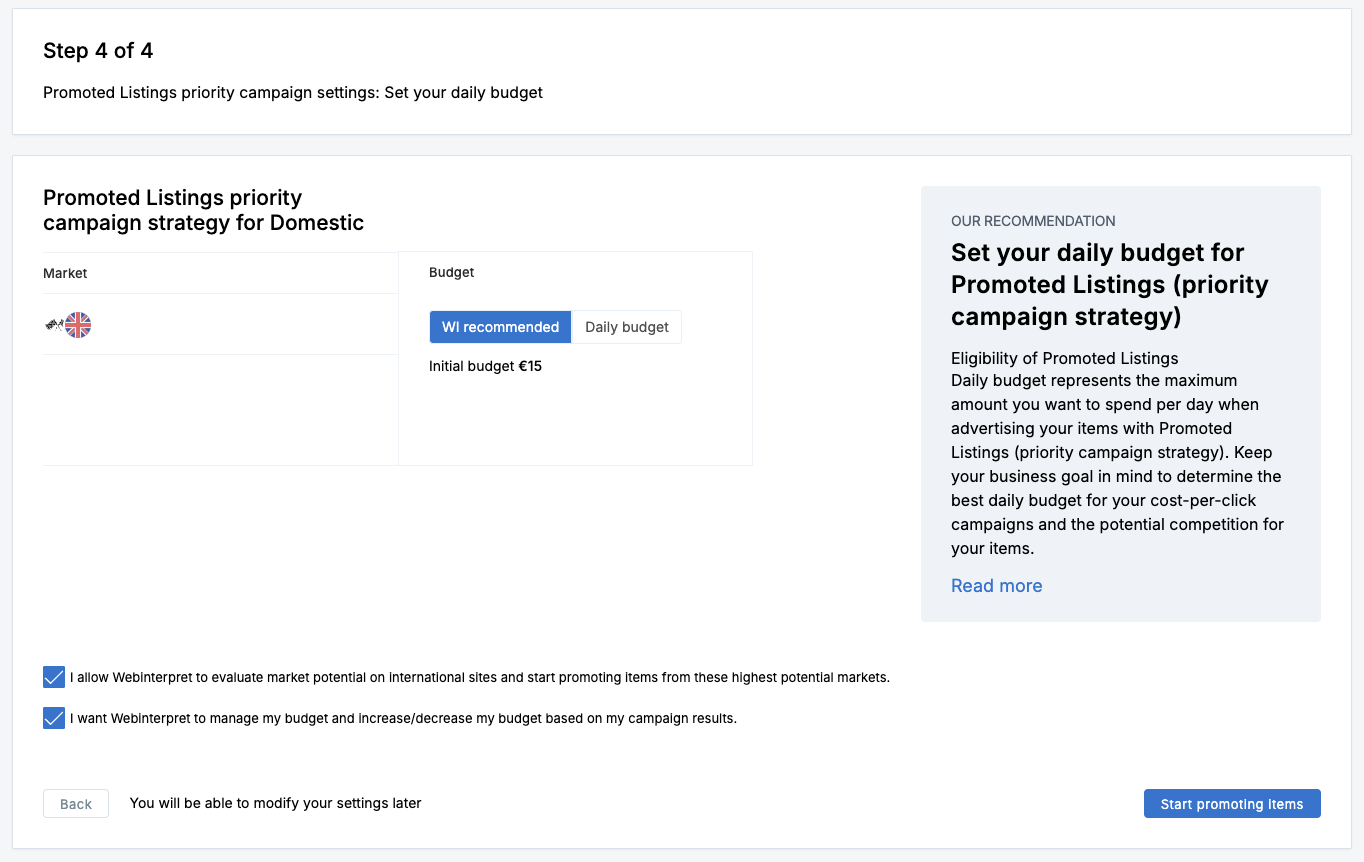The width and height of the screenshot is (1364, 862).
Task: Click the 'I allow Webinterpret to evaluate' label
Action: [480, 677]
